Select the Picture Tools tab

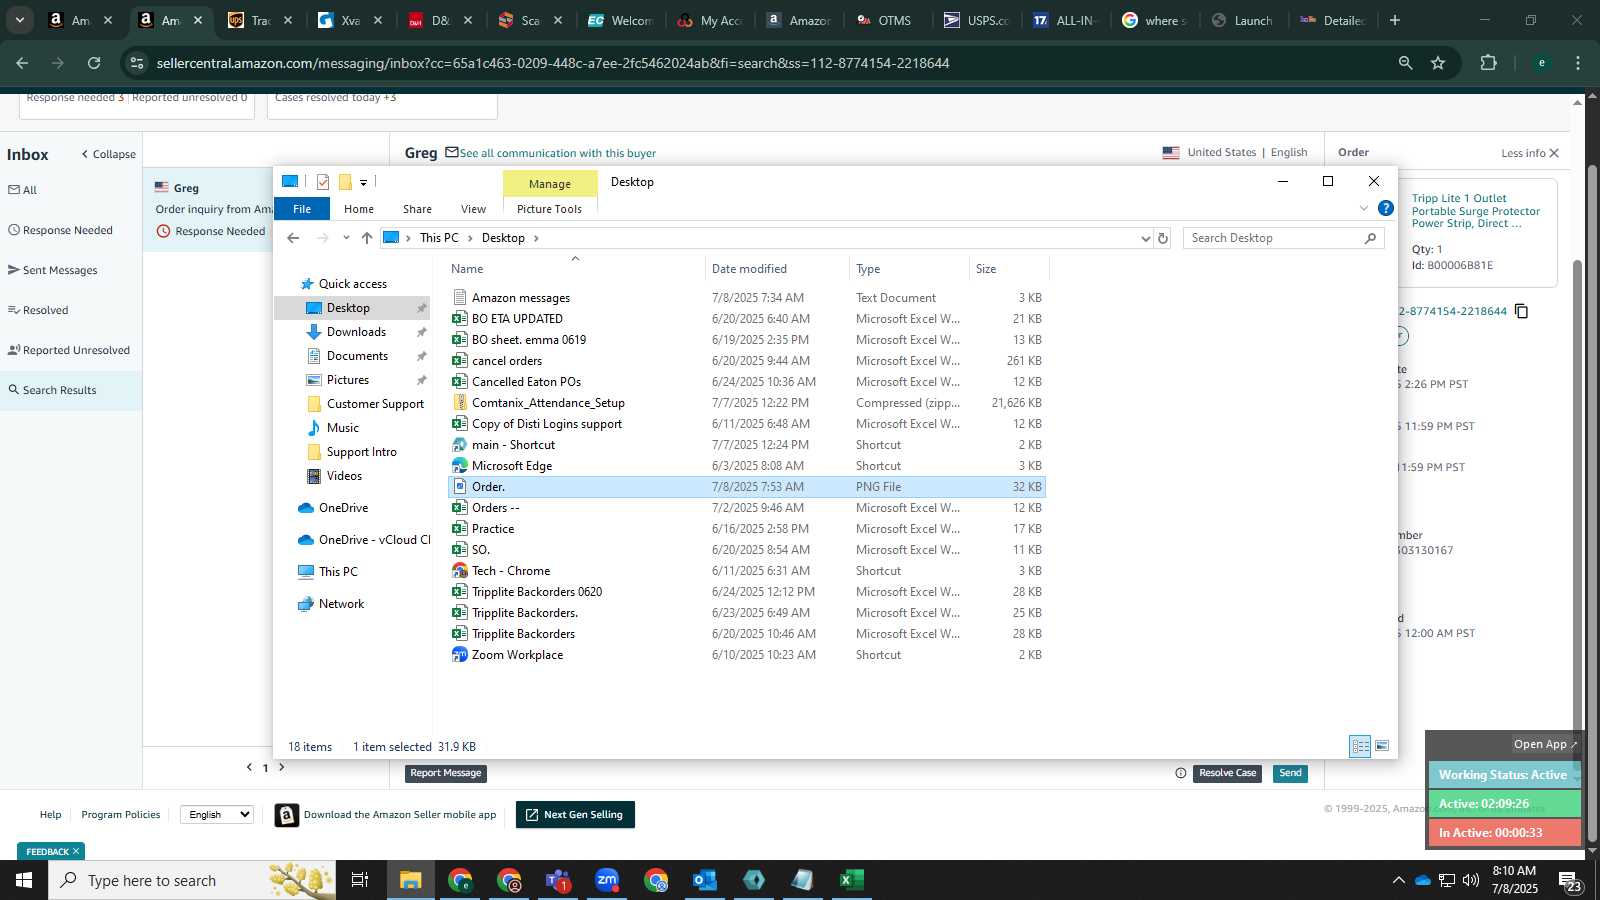pos(549,209)
